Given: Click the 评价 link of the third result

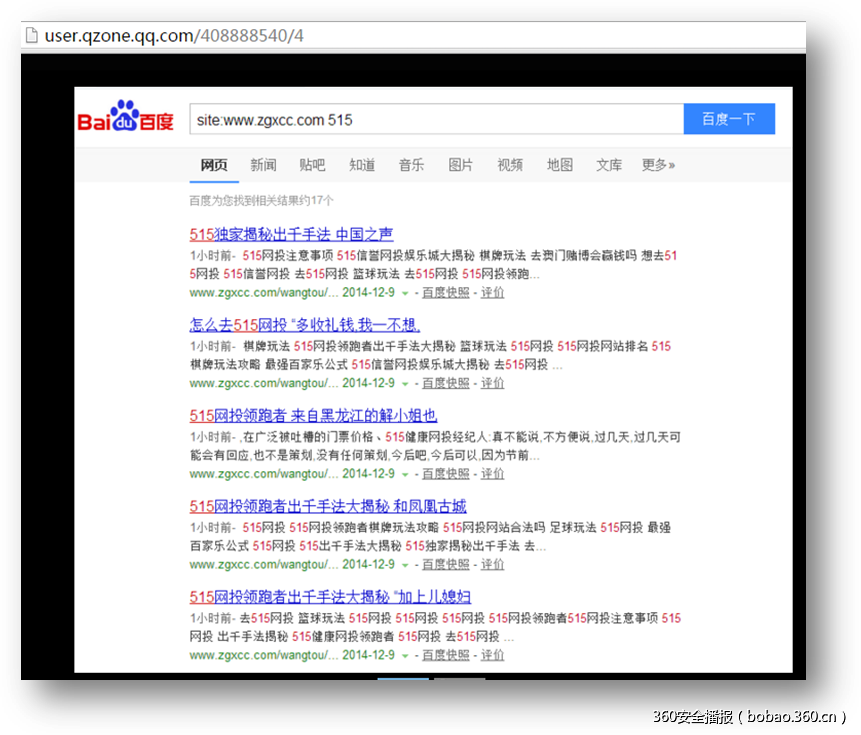Looking at the screenshot, I should [x=491, y=473].
